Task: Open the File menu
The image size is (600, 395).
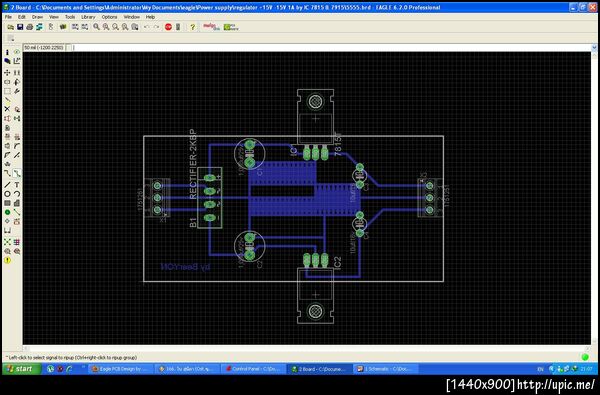Action: click(8, 17)
